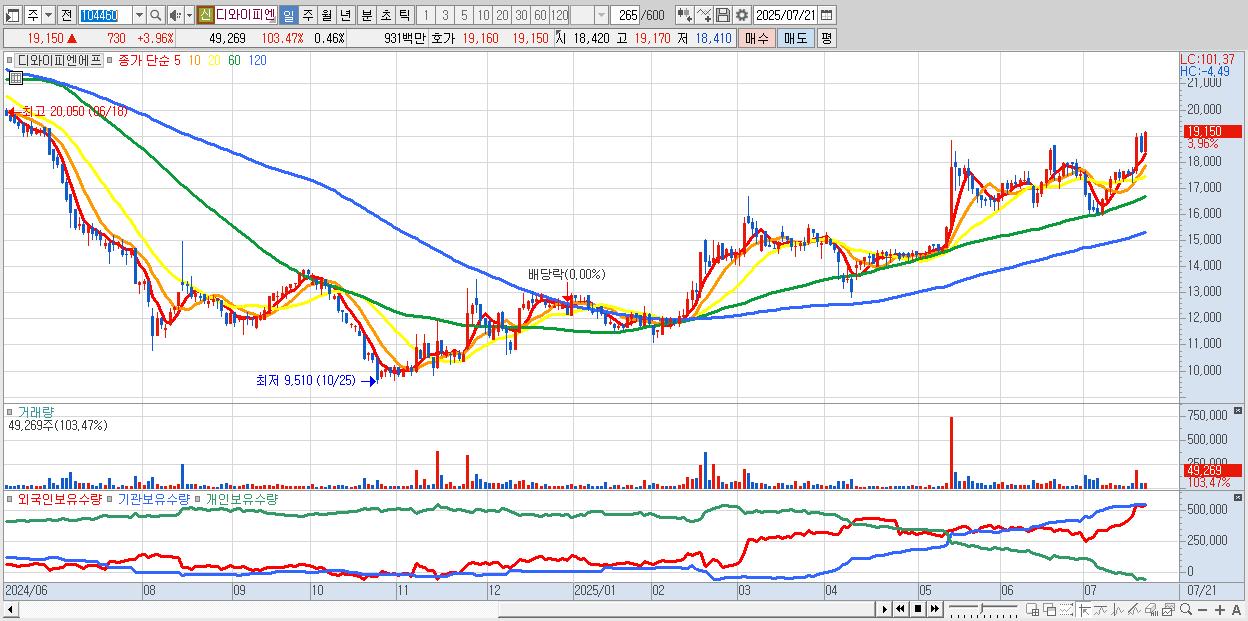Click the save chart floppy icon

[x=723, y=15]
